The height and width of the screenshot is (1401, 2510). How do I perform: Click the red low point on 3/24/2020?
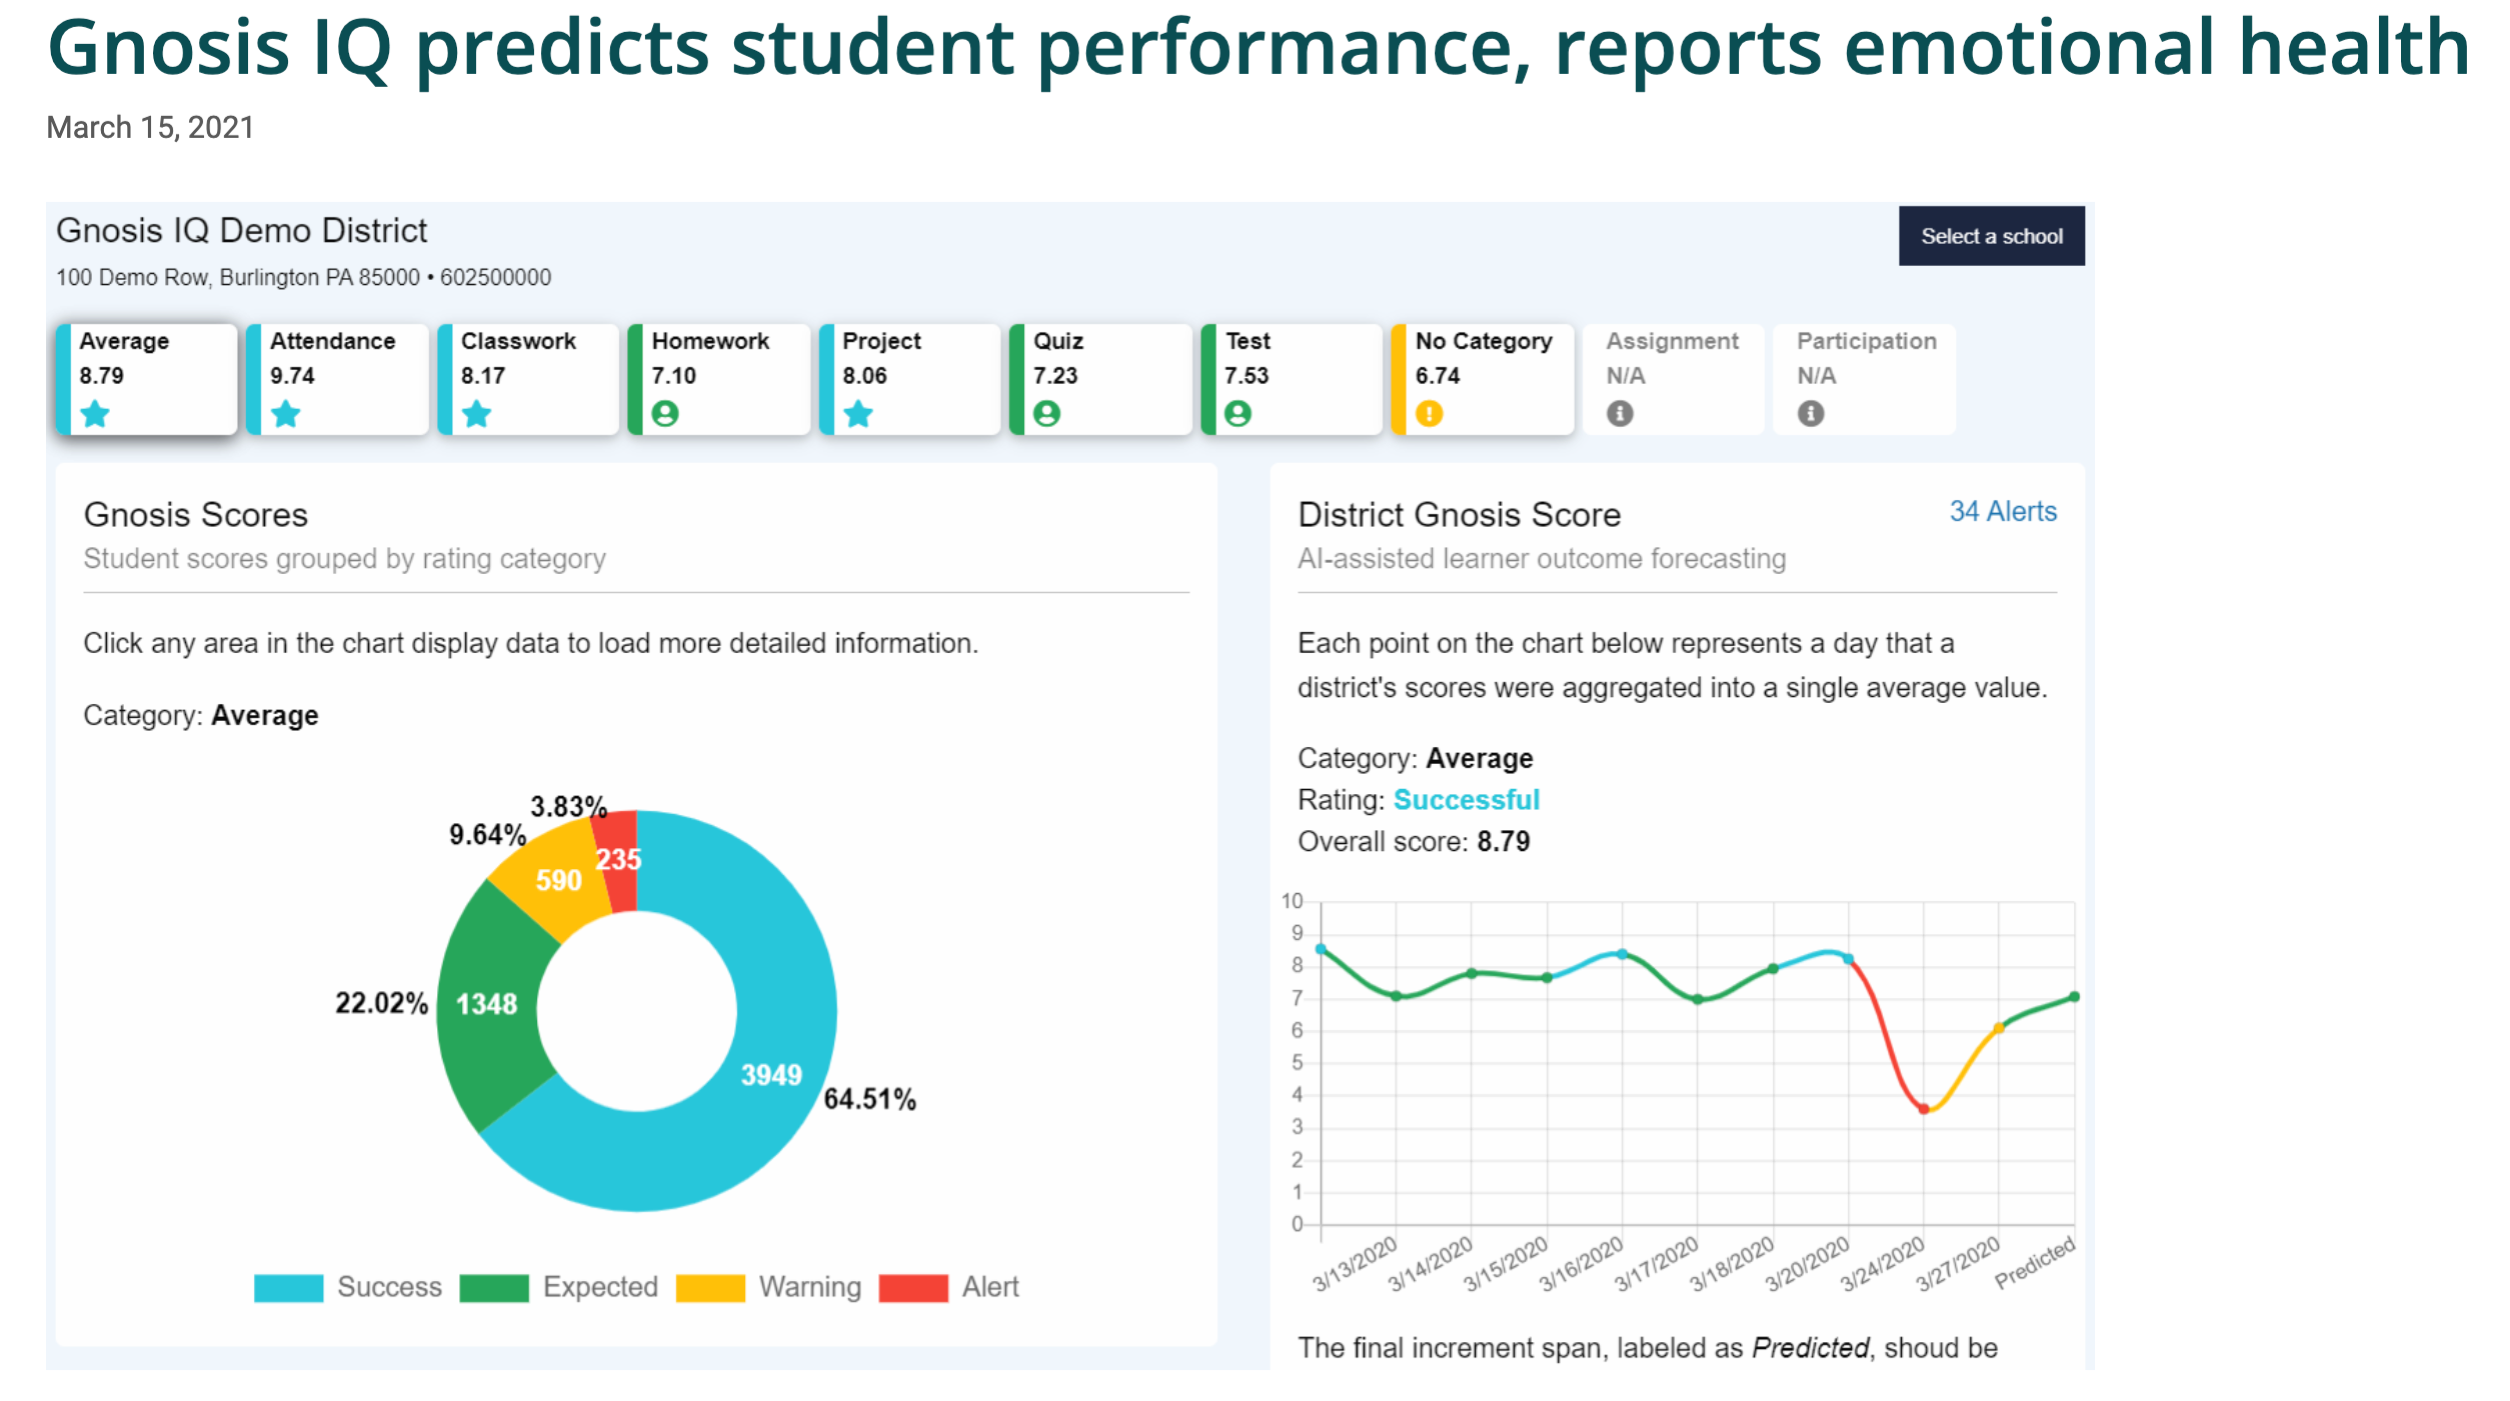click(x=1923, y=1109)
